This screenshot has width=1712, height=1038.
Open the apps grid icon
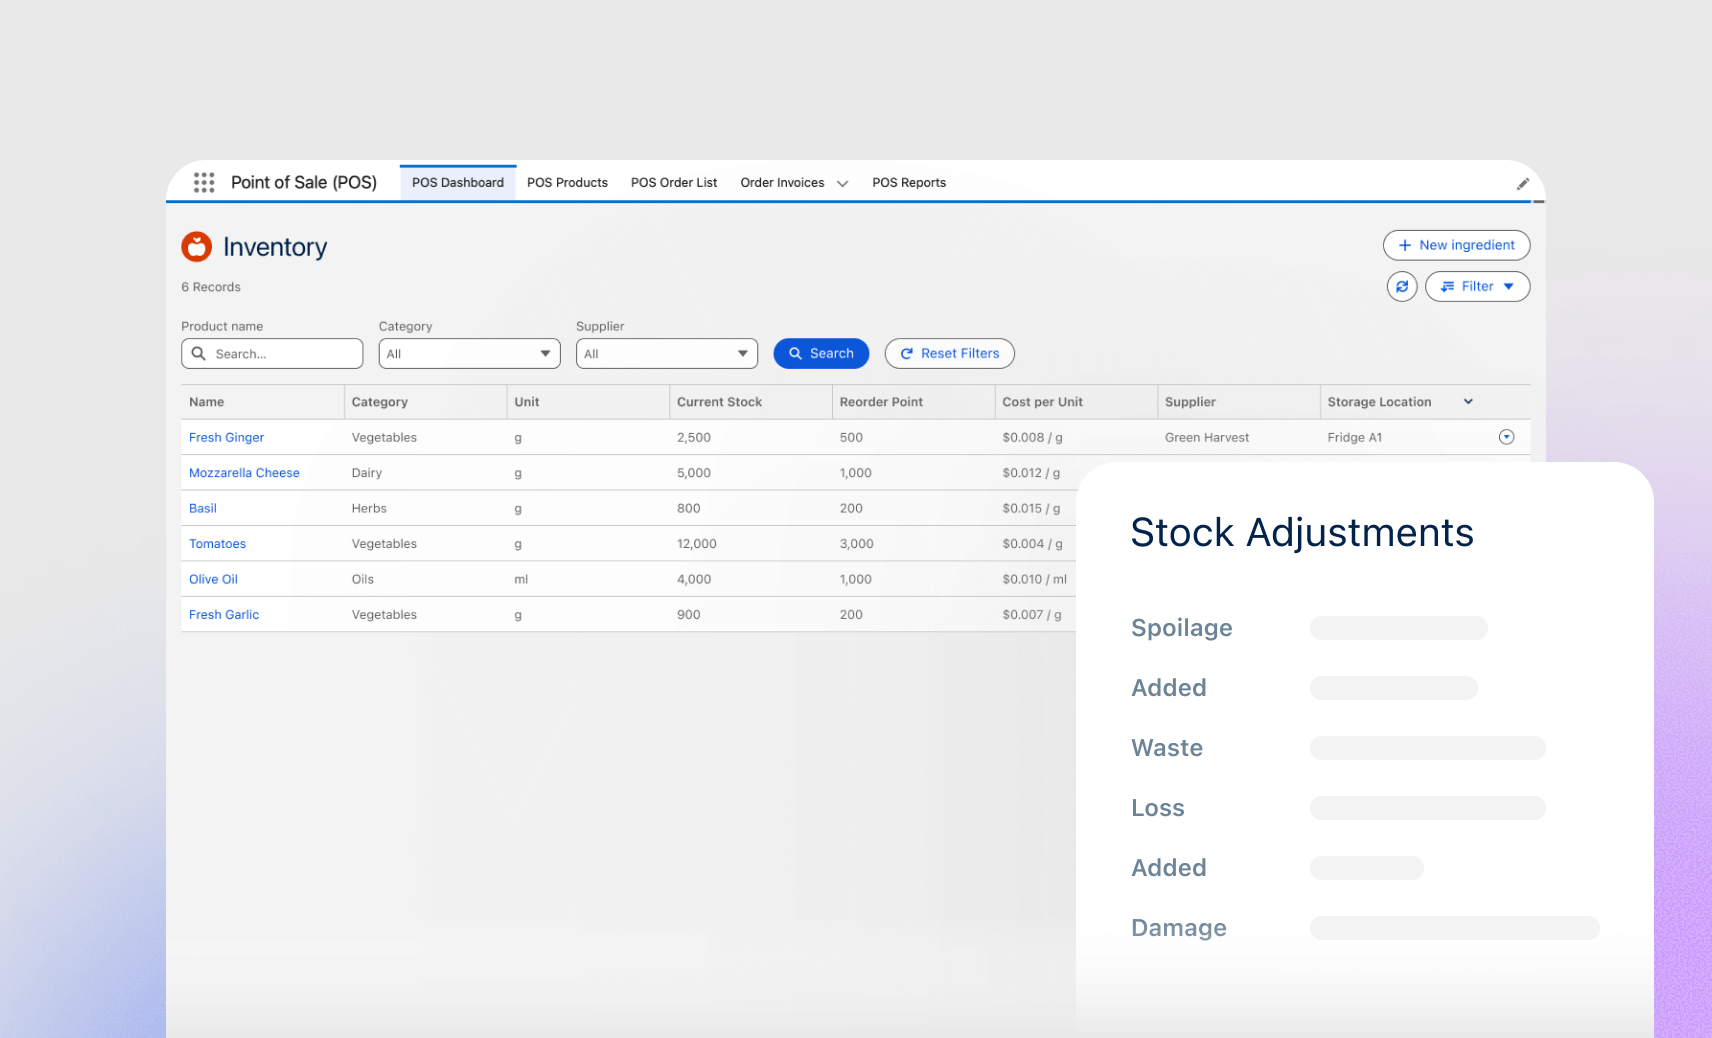click(204, 182)
